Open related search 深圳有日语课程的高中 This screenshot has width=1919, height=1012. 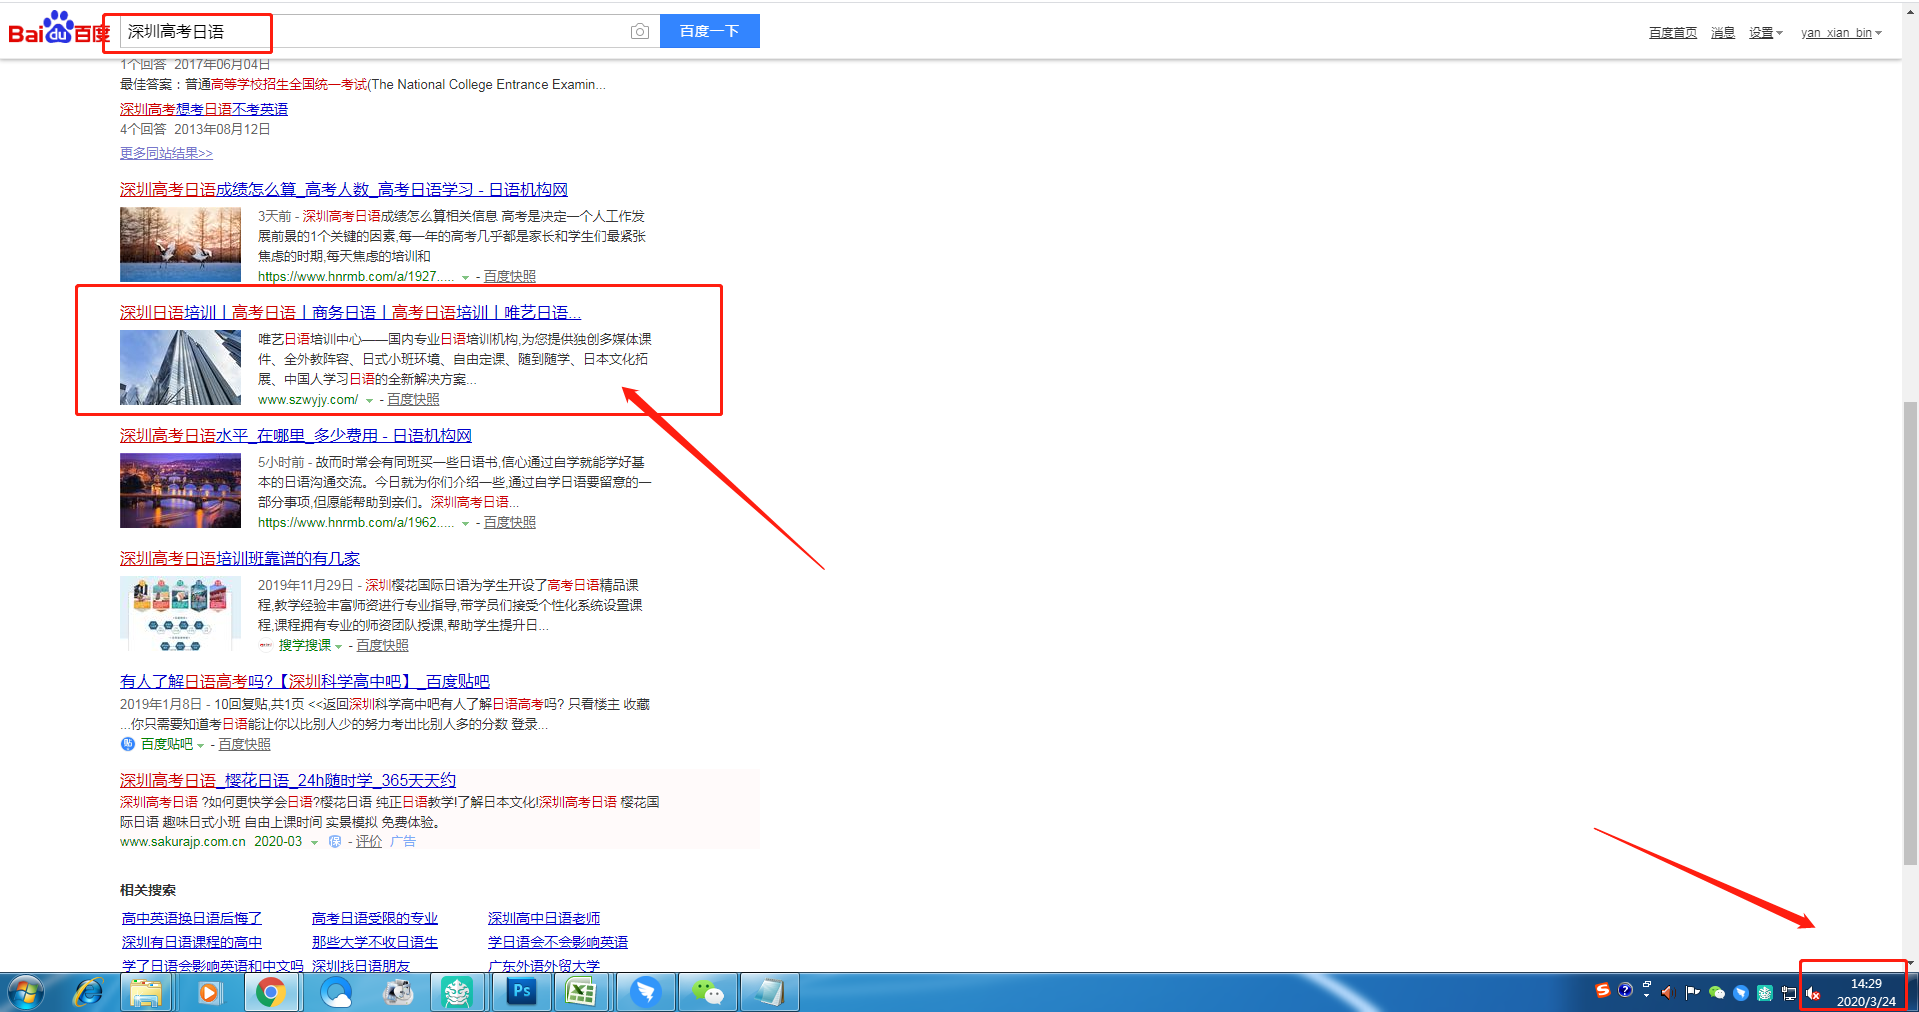pyautogui.click(x=192, y=942)
